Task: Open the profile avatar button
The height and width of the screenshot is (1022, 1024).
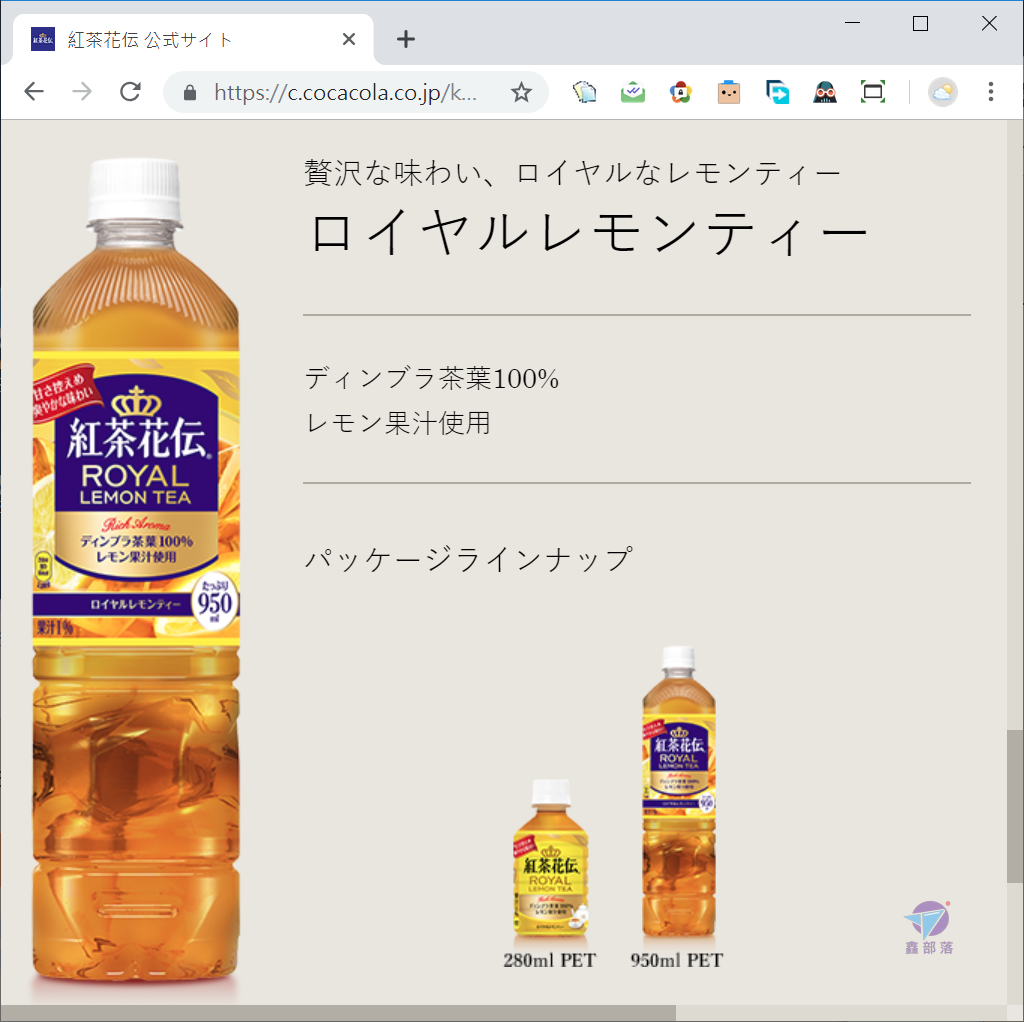Action: [942, 92]
